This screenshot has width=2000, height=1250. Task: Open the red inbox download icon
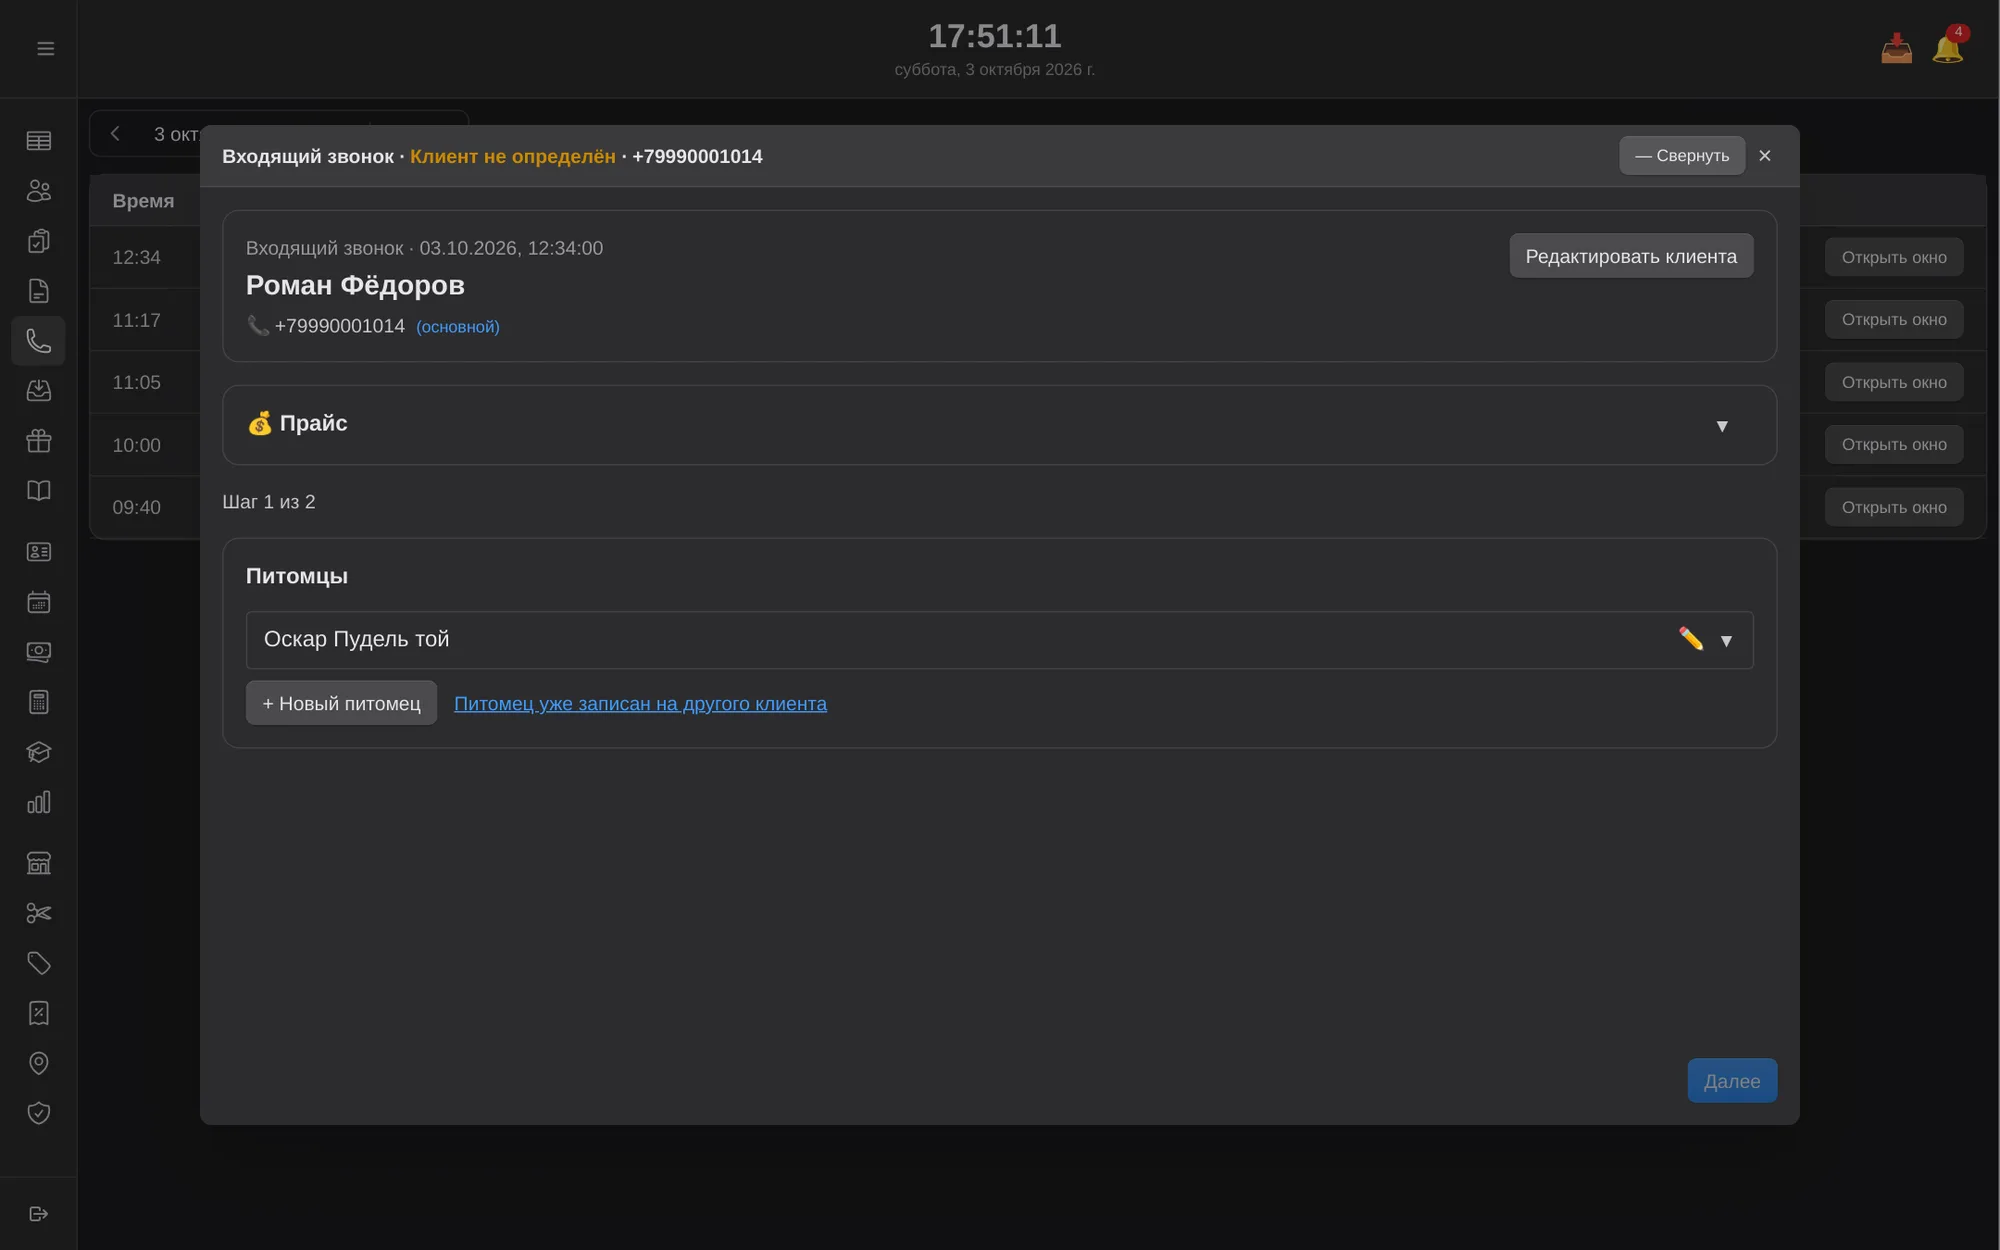tap(1896, 48)
